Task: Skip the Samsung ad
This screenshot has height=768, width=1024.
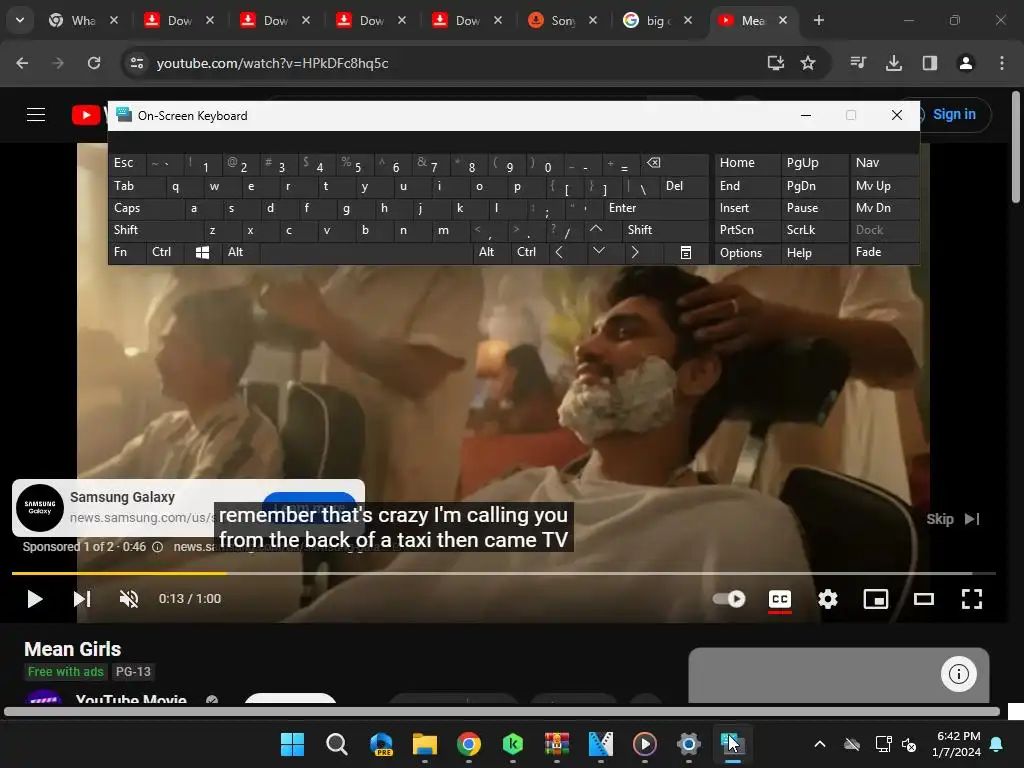Action: coord(953,519)
